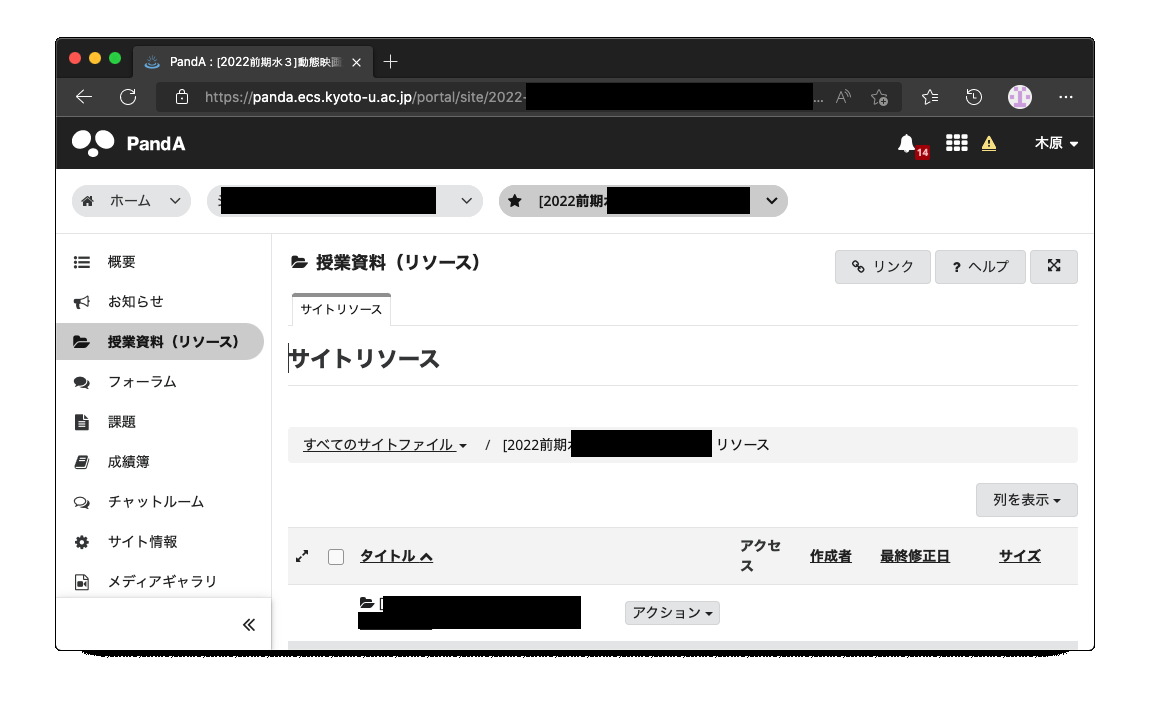Click the リンク button
Screen dimensions: 1150x724
coord(883,266)
